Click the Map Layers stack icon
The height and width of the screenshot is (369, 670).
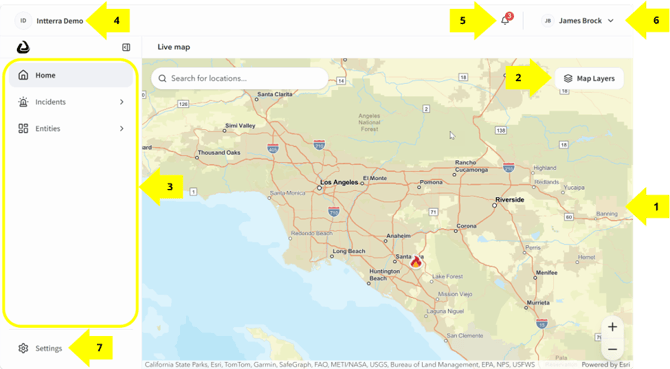568,79
